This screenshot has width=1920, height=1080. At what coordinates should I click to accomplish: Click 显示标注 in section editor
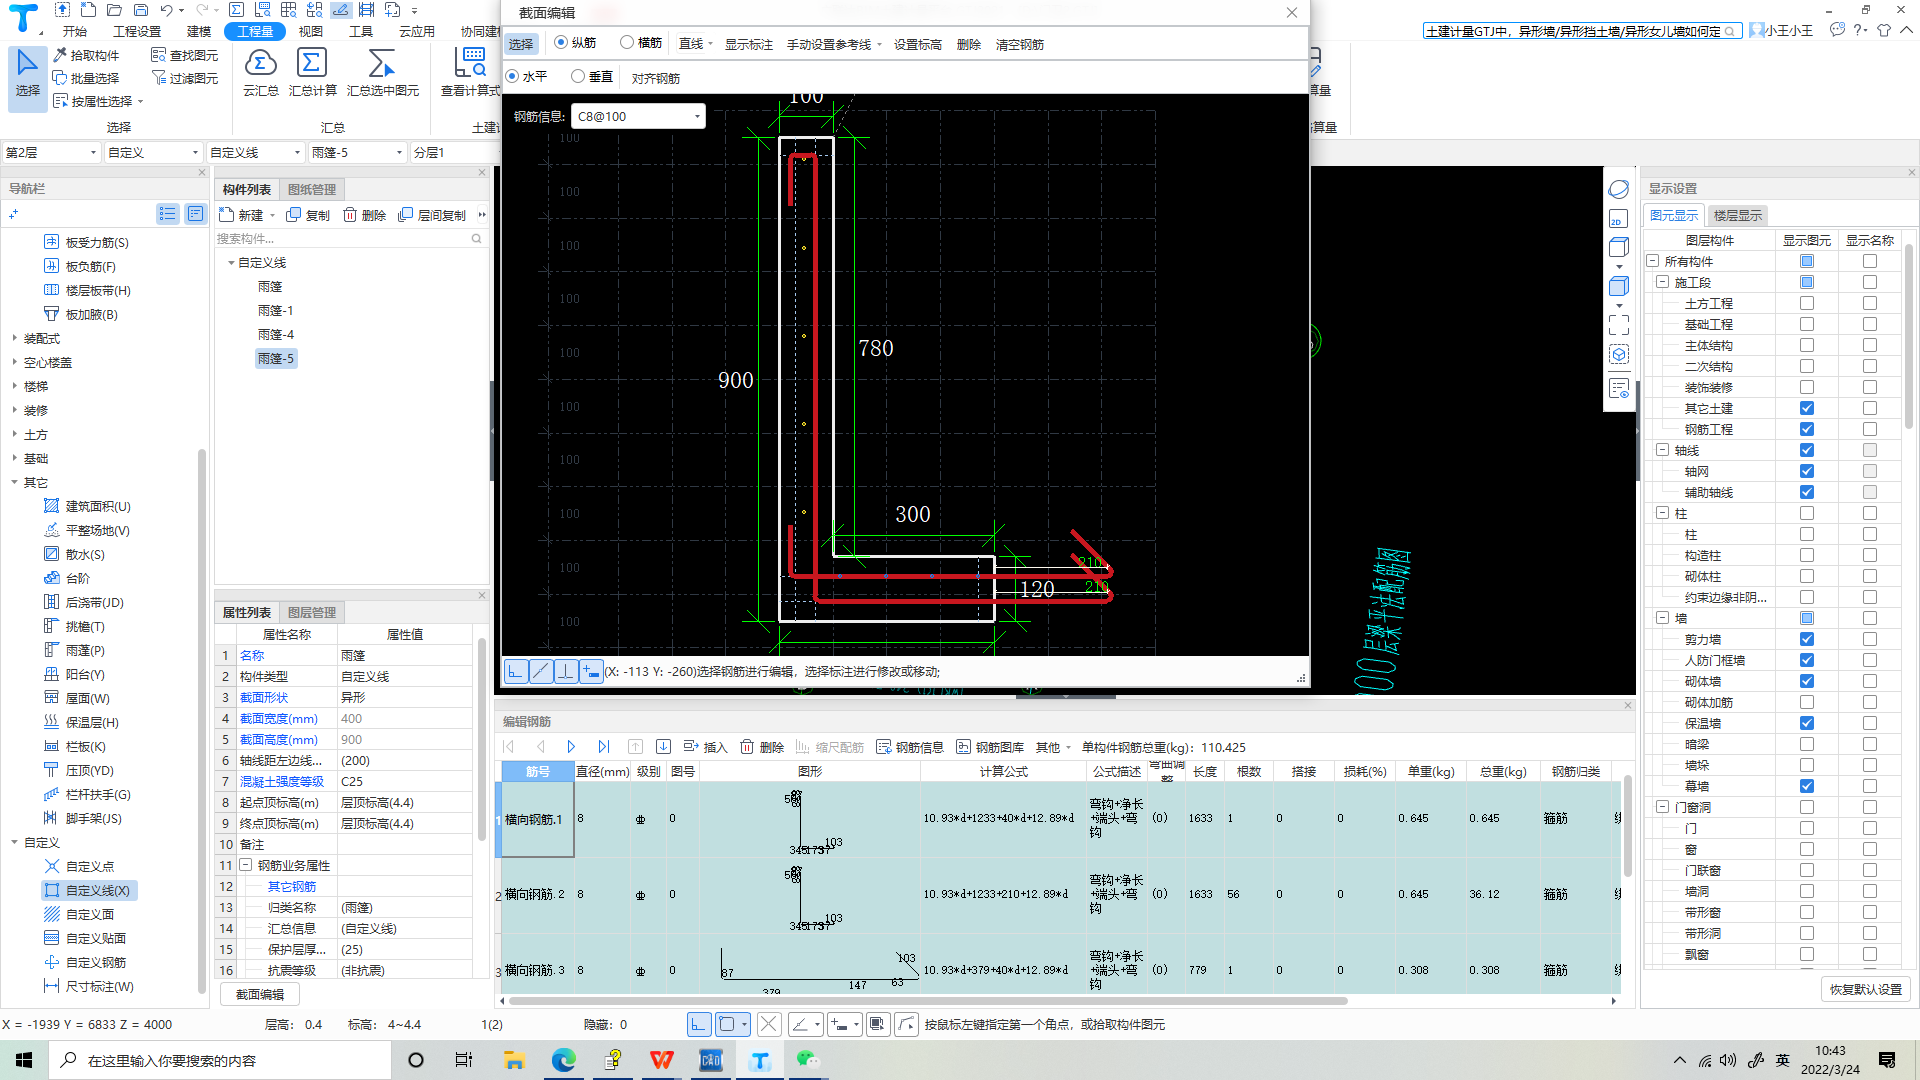click(x=749, y=44)
